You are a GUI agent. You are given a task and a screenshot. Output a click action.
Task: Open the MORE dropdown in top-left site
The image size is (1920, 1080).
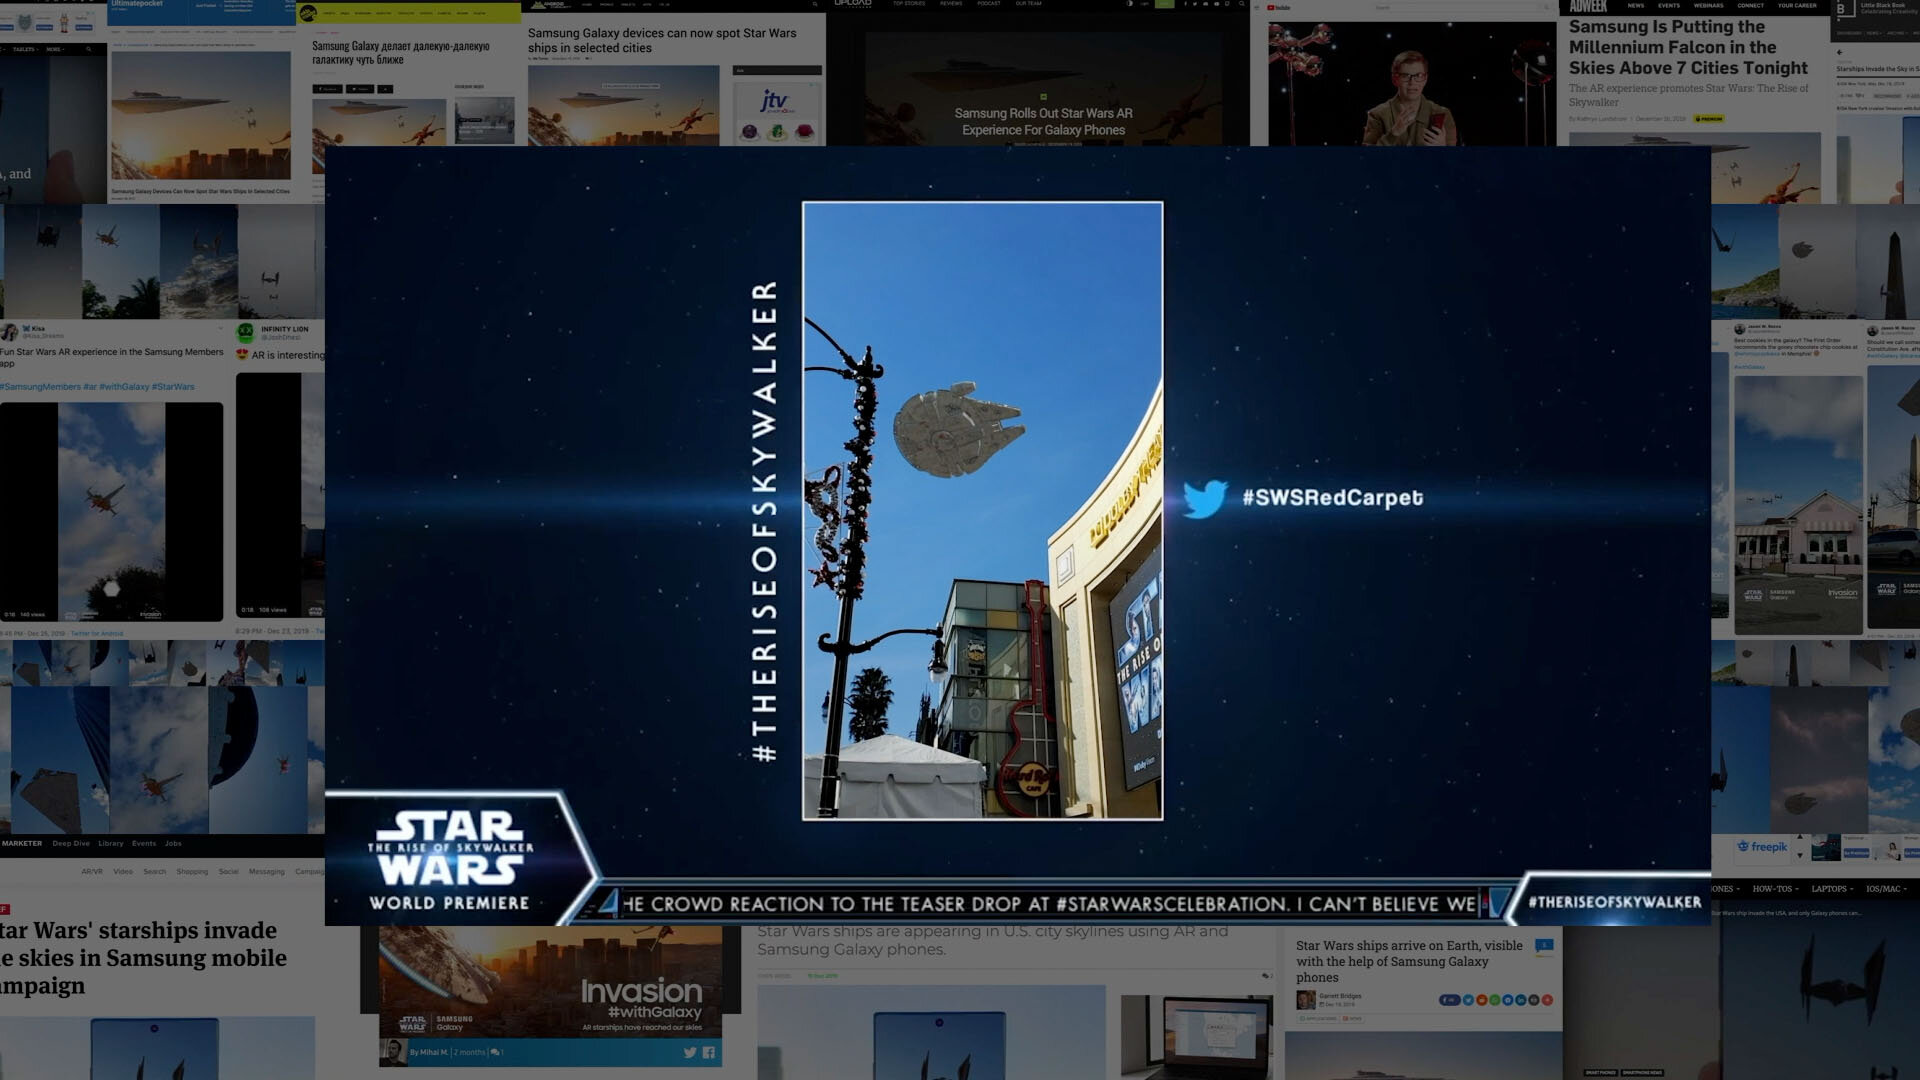[55, 49]
